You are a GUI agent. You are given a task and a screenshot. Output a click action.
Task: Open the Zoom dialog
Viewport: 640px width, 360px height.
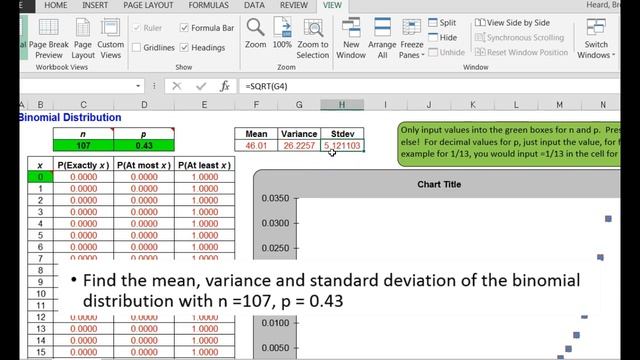pyautogui.click(x=256, y=33)
